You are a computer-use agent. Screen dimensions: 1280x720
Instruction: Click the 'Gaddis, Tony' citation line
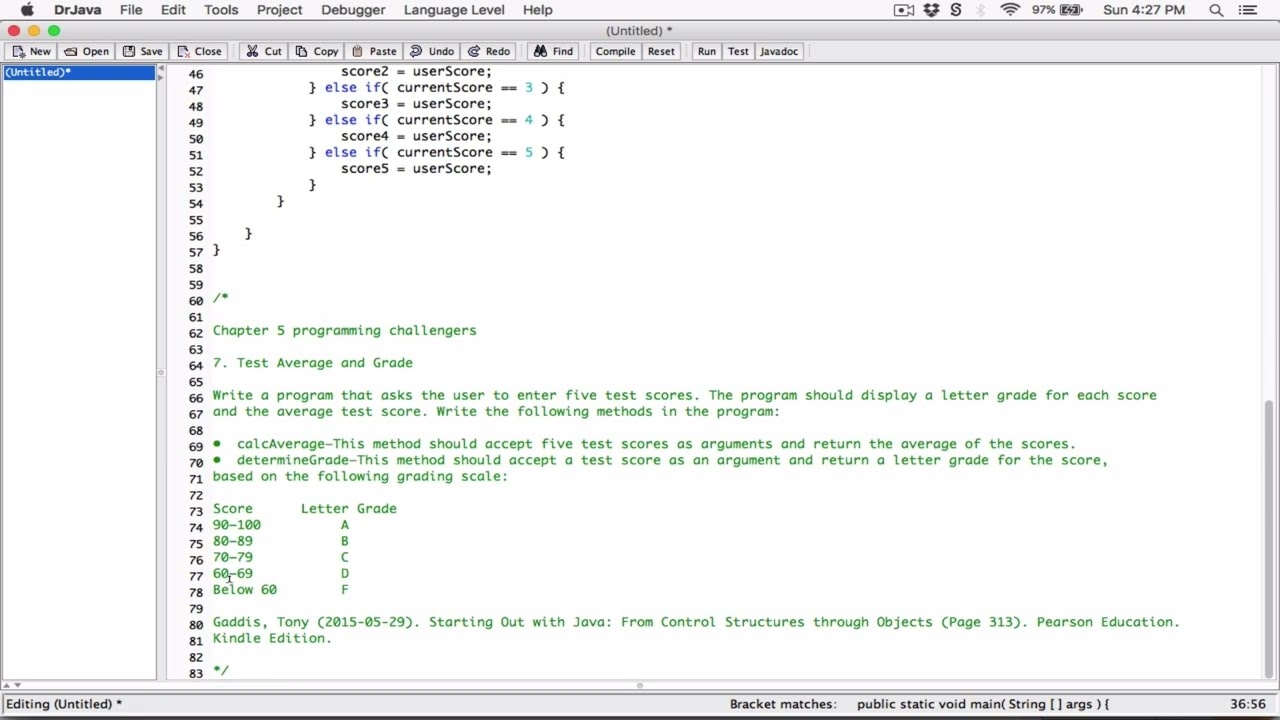tap(696, 622)
